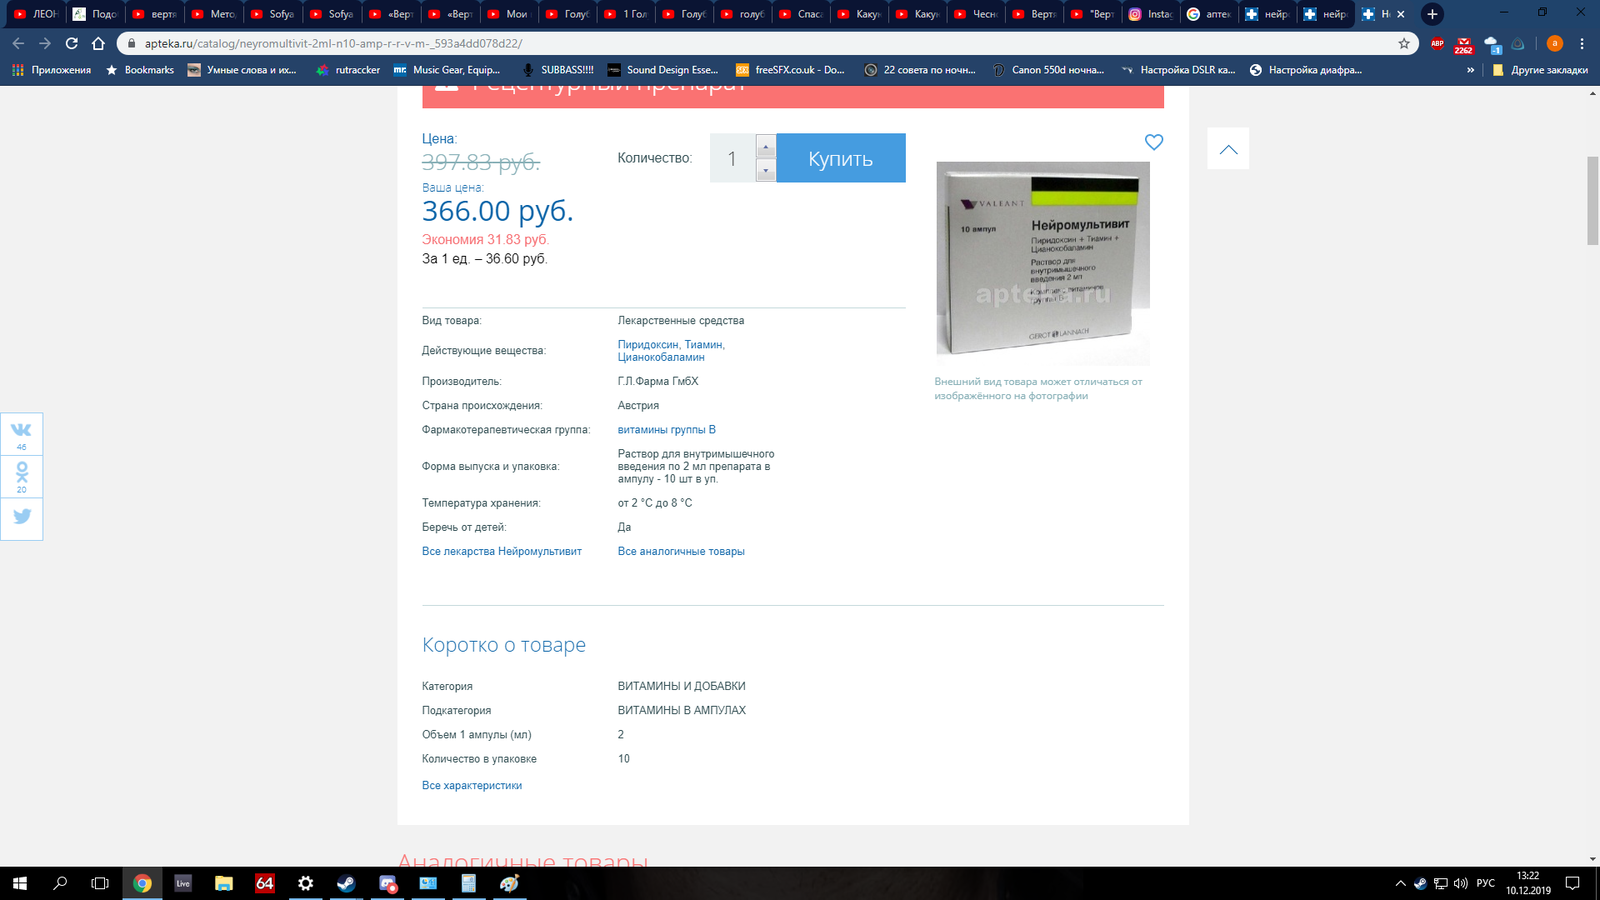
Task: Switch to the 'ЛЕОН' YouTube tab
Action: click(x=36, y=14)
